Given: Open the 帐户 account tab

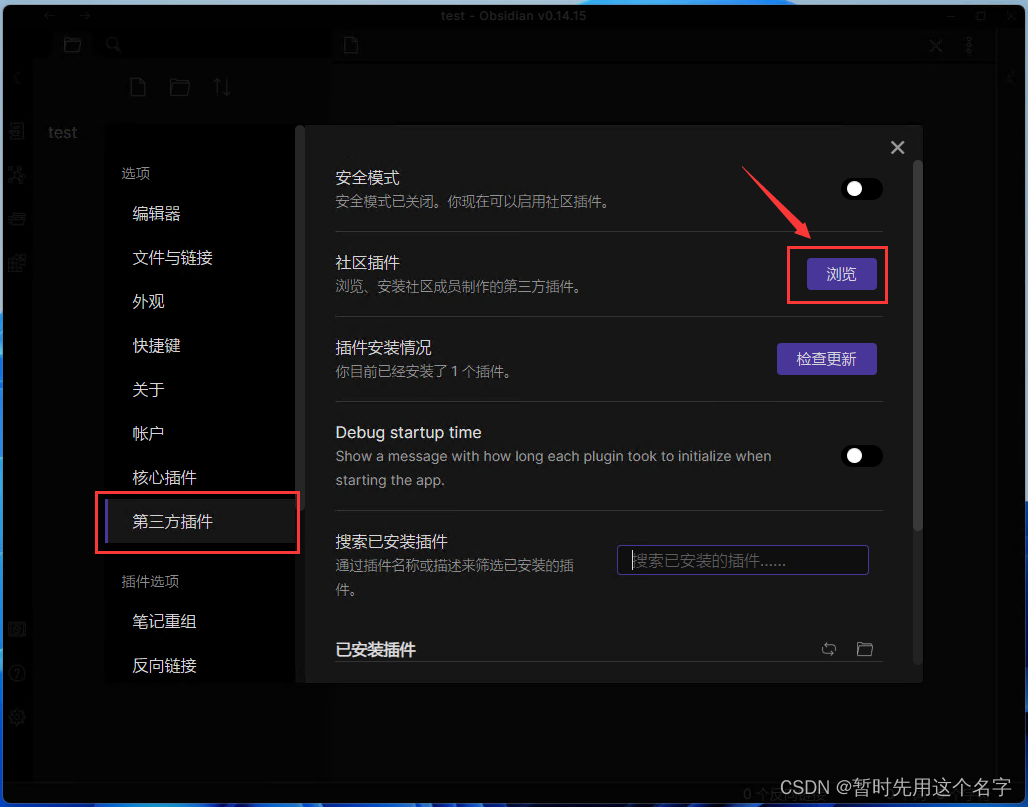Looking at the screenshot, I should [200, 433].
